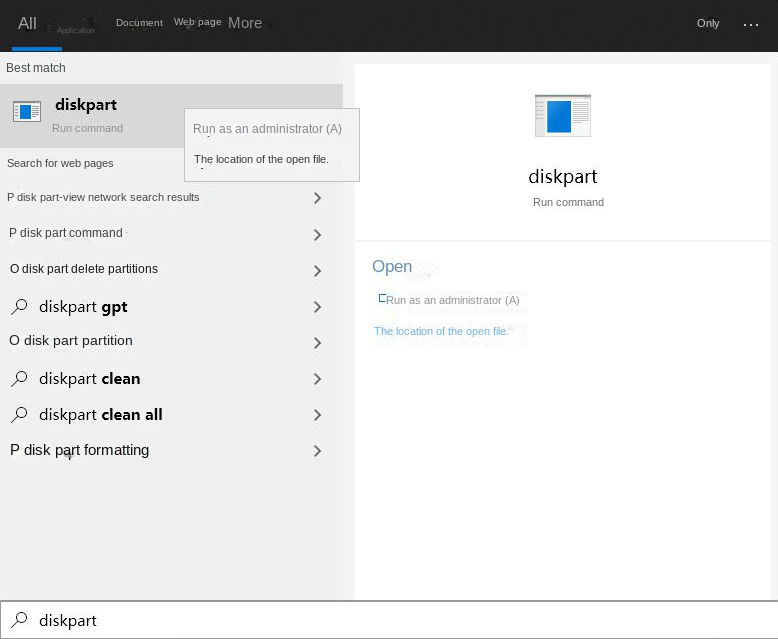Screen dimensions: 778x639
Task: Expand the disk part command suggestion chevron
Action: [x=317, y=235]
